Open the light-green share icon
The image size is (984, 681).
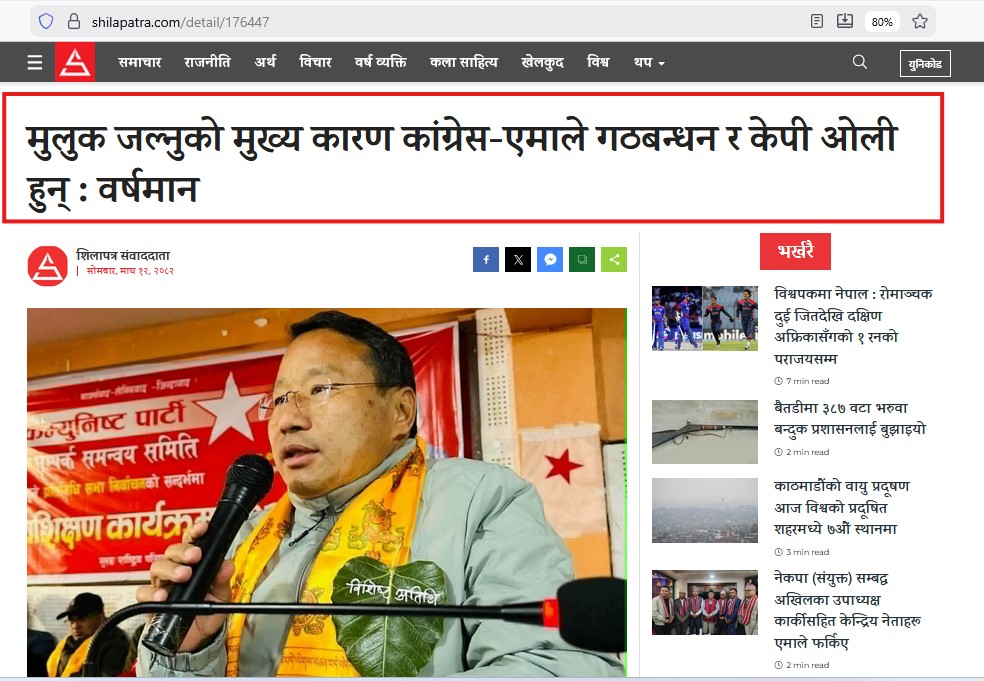pos(614,260)
